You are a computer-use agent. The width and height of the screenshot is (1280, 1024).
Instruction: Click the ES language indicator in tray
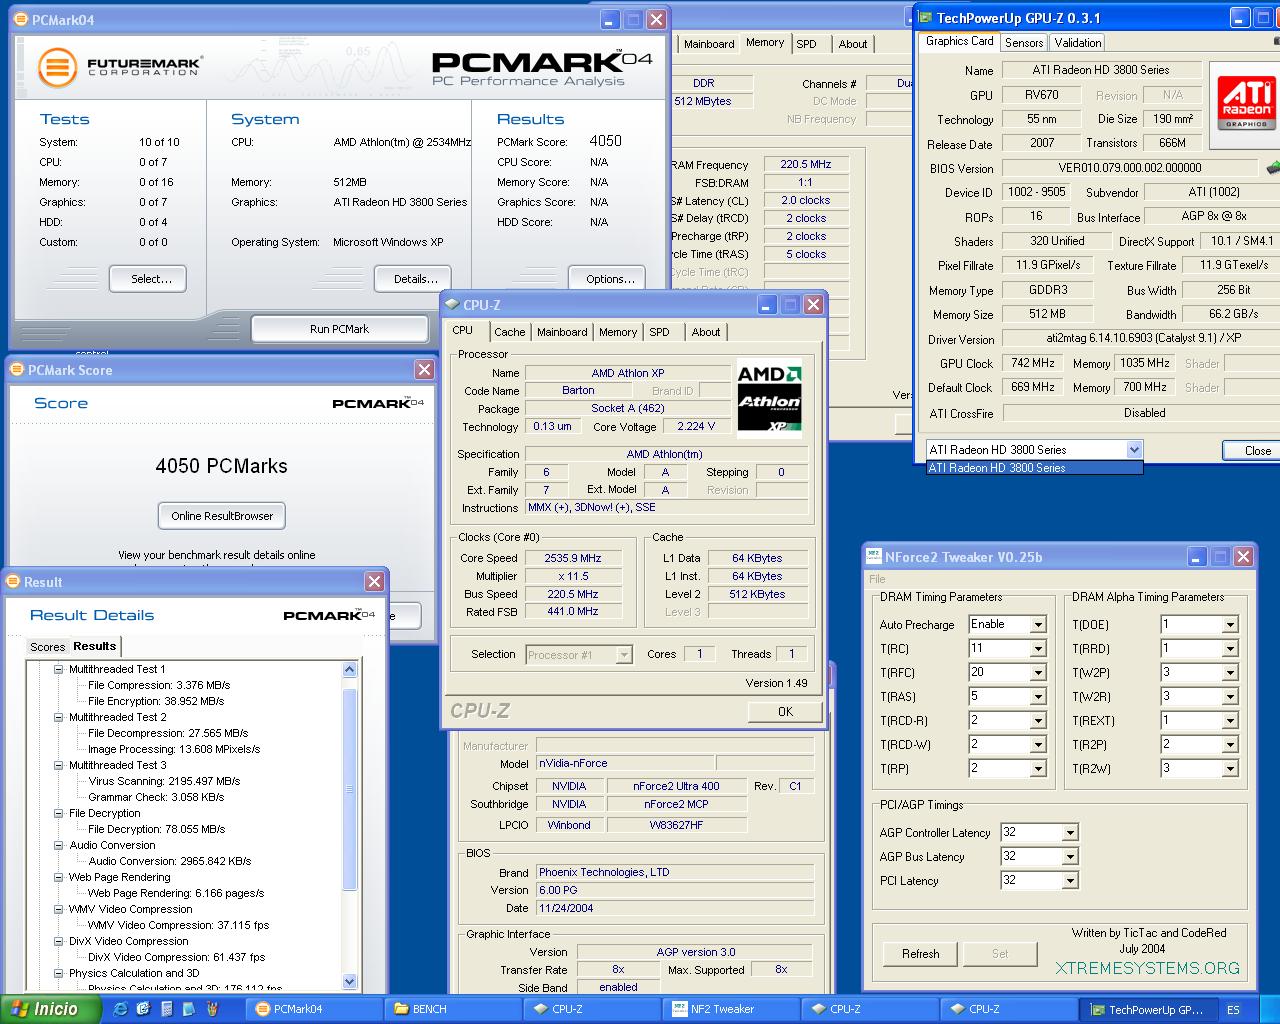[1234, 1009]
